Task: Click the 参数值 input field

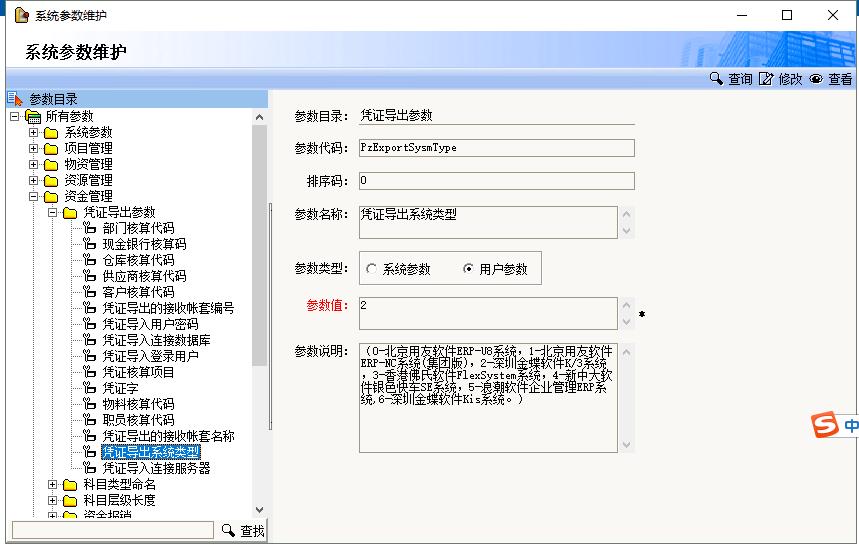Action: click(x=488, y=313)
